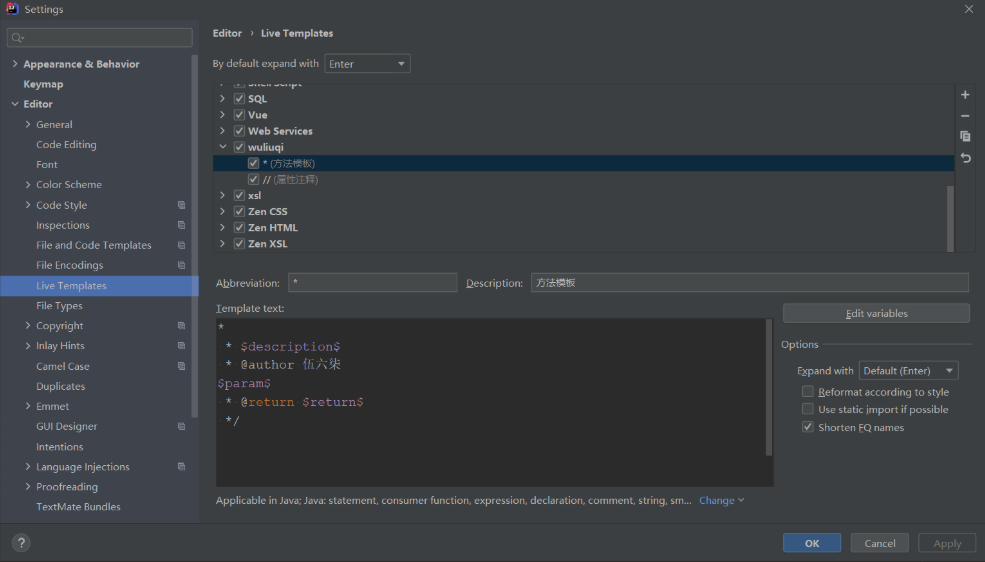This screenshot has height=562, width=985.
Task: Open the Duplicates settings page
Action: 60,386
